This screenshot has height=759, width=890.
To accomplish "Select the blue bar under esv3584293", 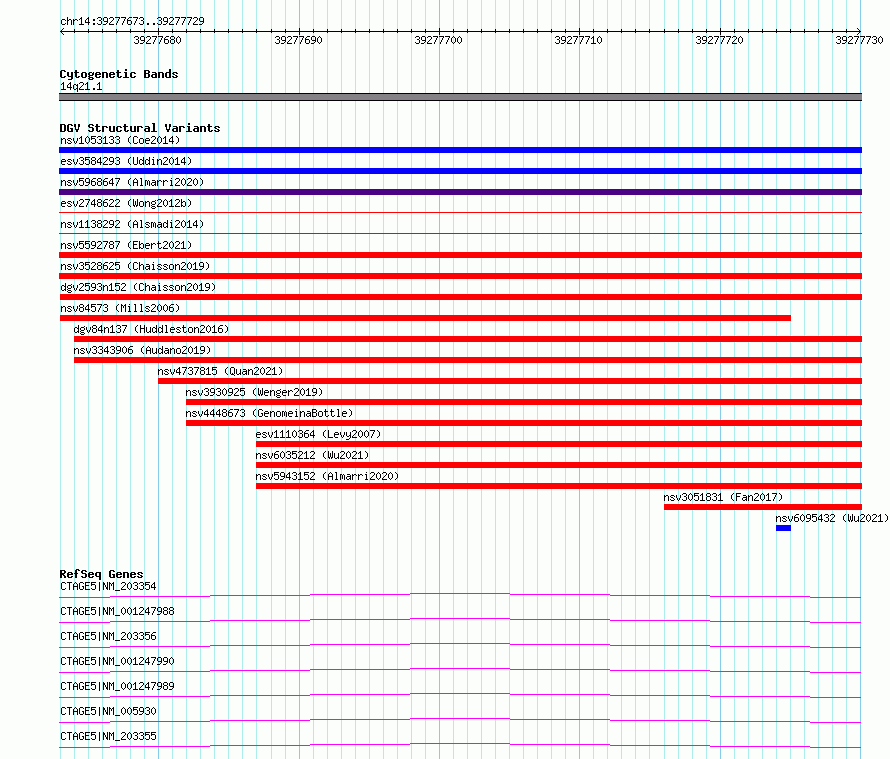I will click(x=460, y=171).
